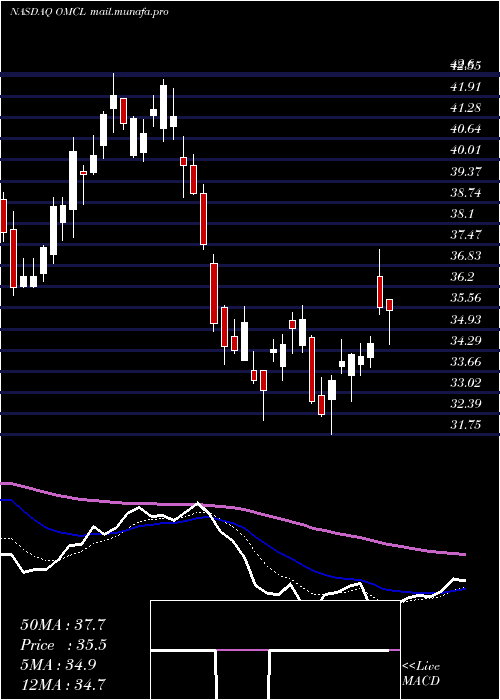The height and width of the screenshot is (700, 500).
Task: Click the 33.02 price axis label
Action: click(x=466, y=383)
